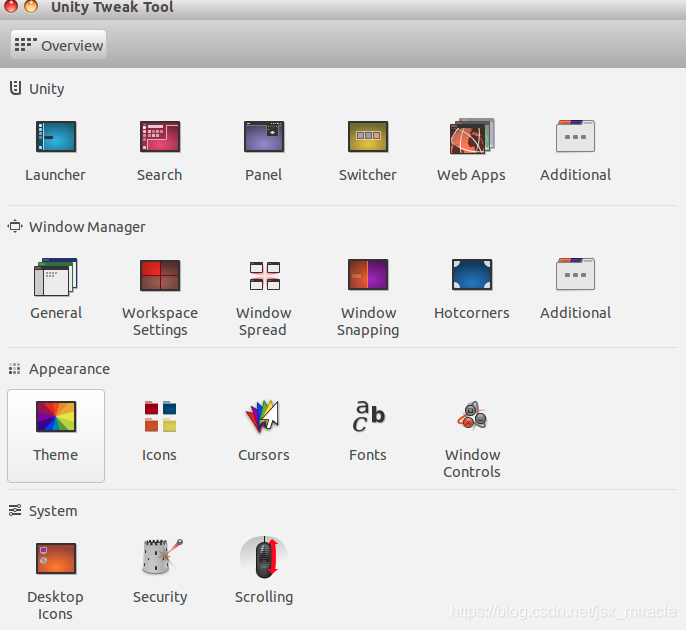Open Window Snapping settings
Viewport: 686px width, 630px height.
tap(368, 297)
